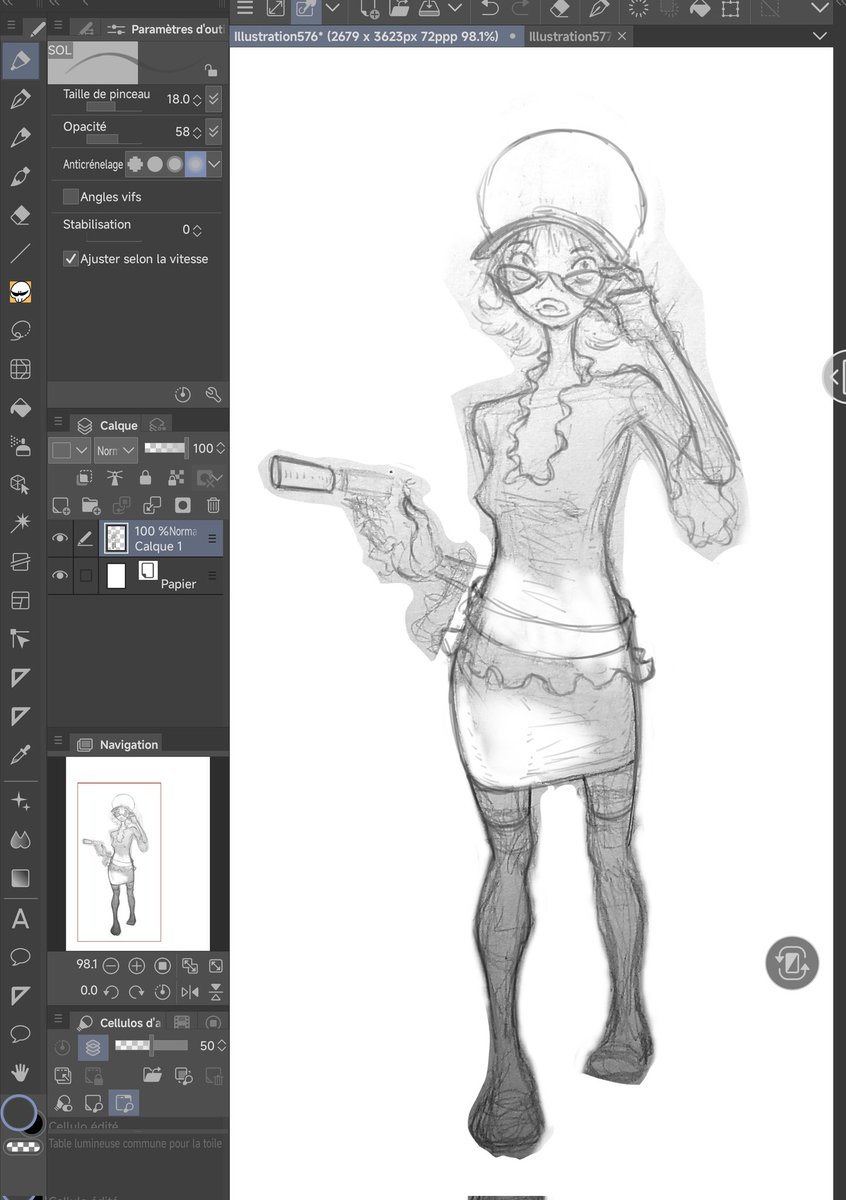Open canvas tab list chevron

820,36
